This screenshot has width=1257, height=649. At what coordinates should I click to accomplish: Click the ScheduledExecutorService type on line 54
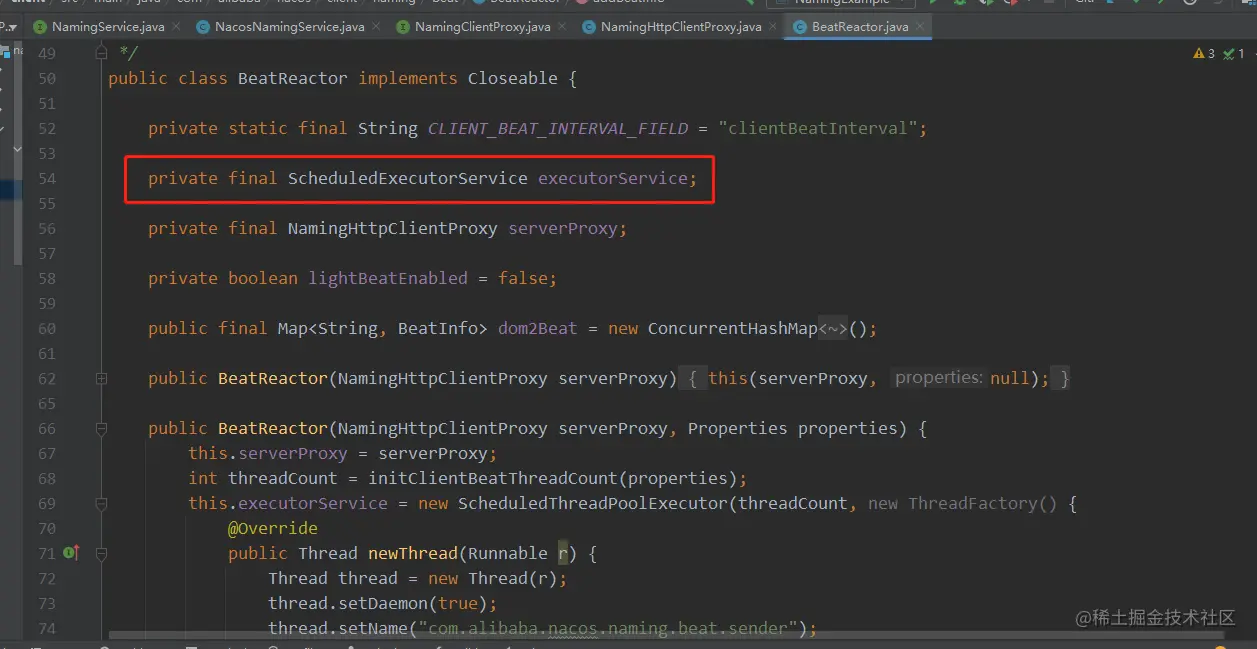point(408,178)
